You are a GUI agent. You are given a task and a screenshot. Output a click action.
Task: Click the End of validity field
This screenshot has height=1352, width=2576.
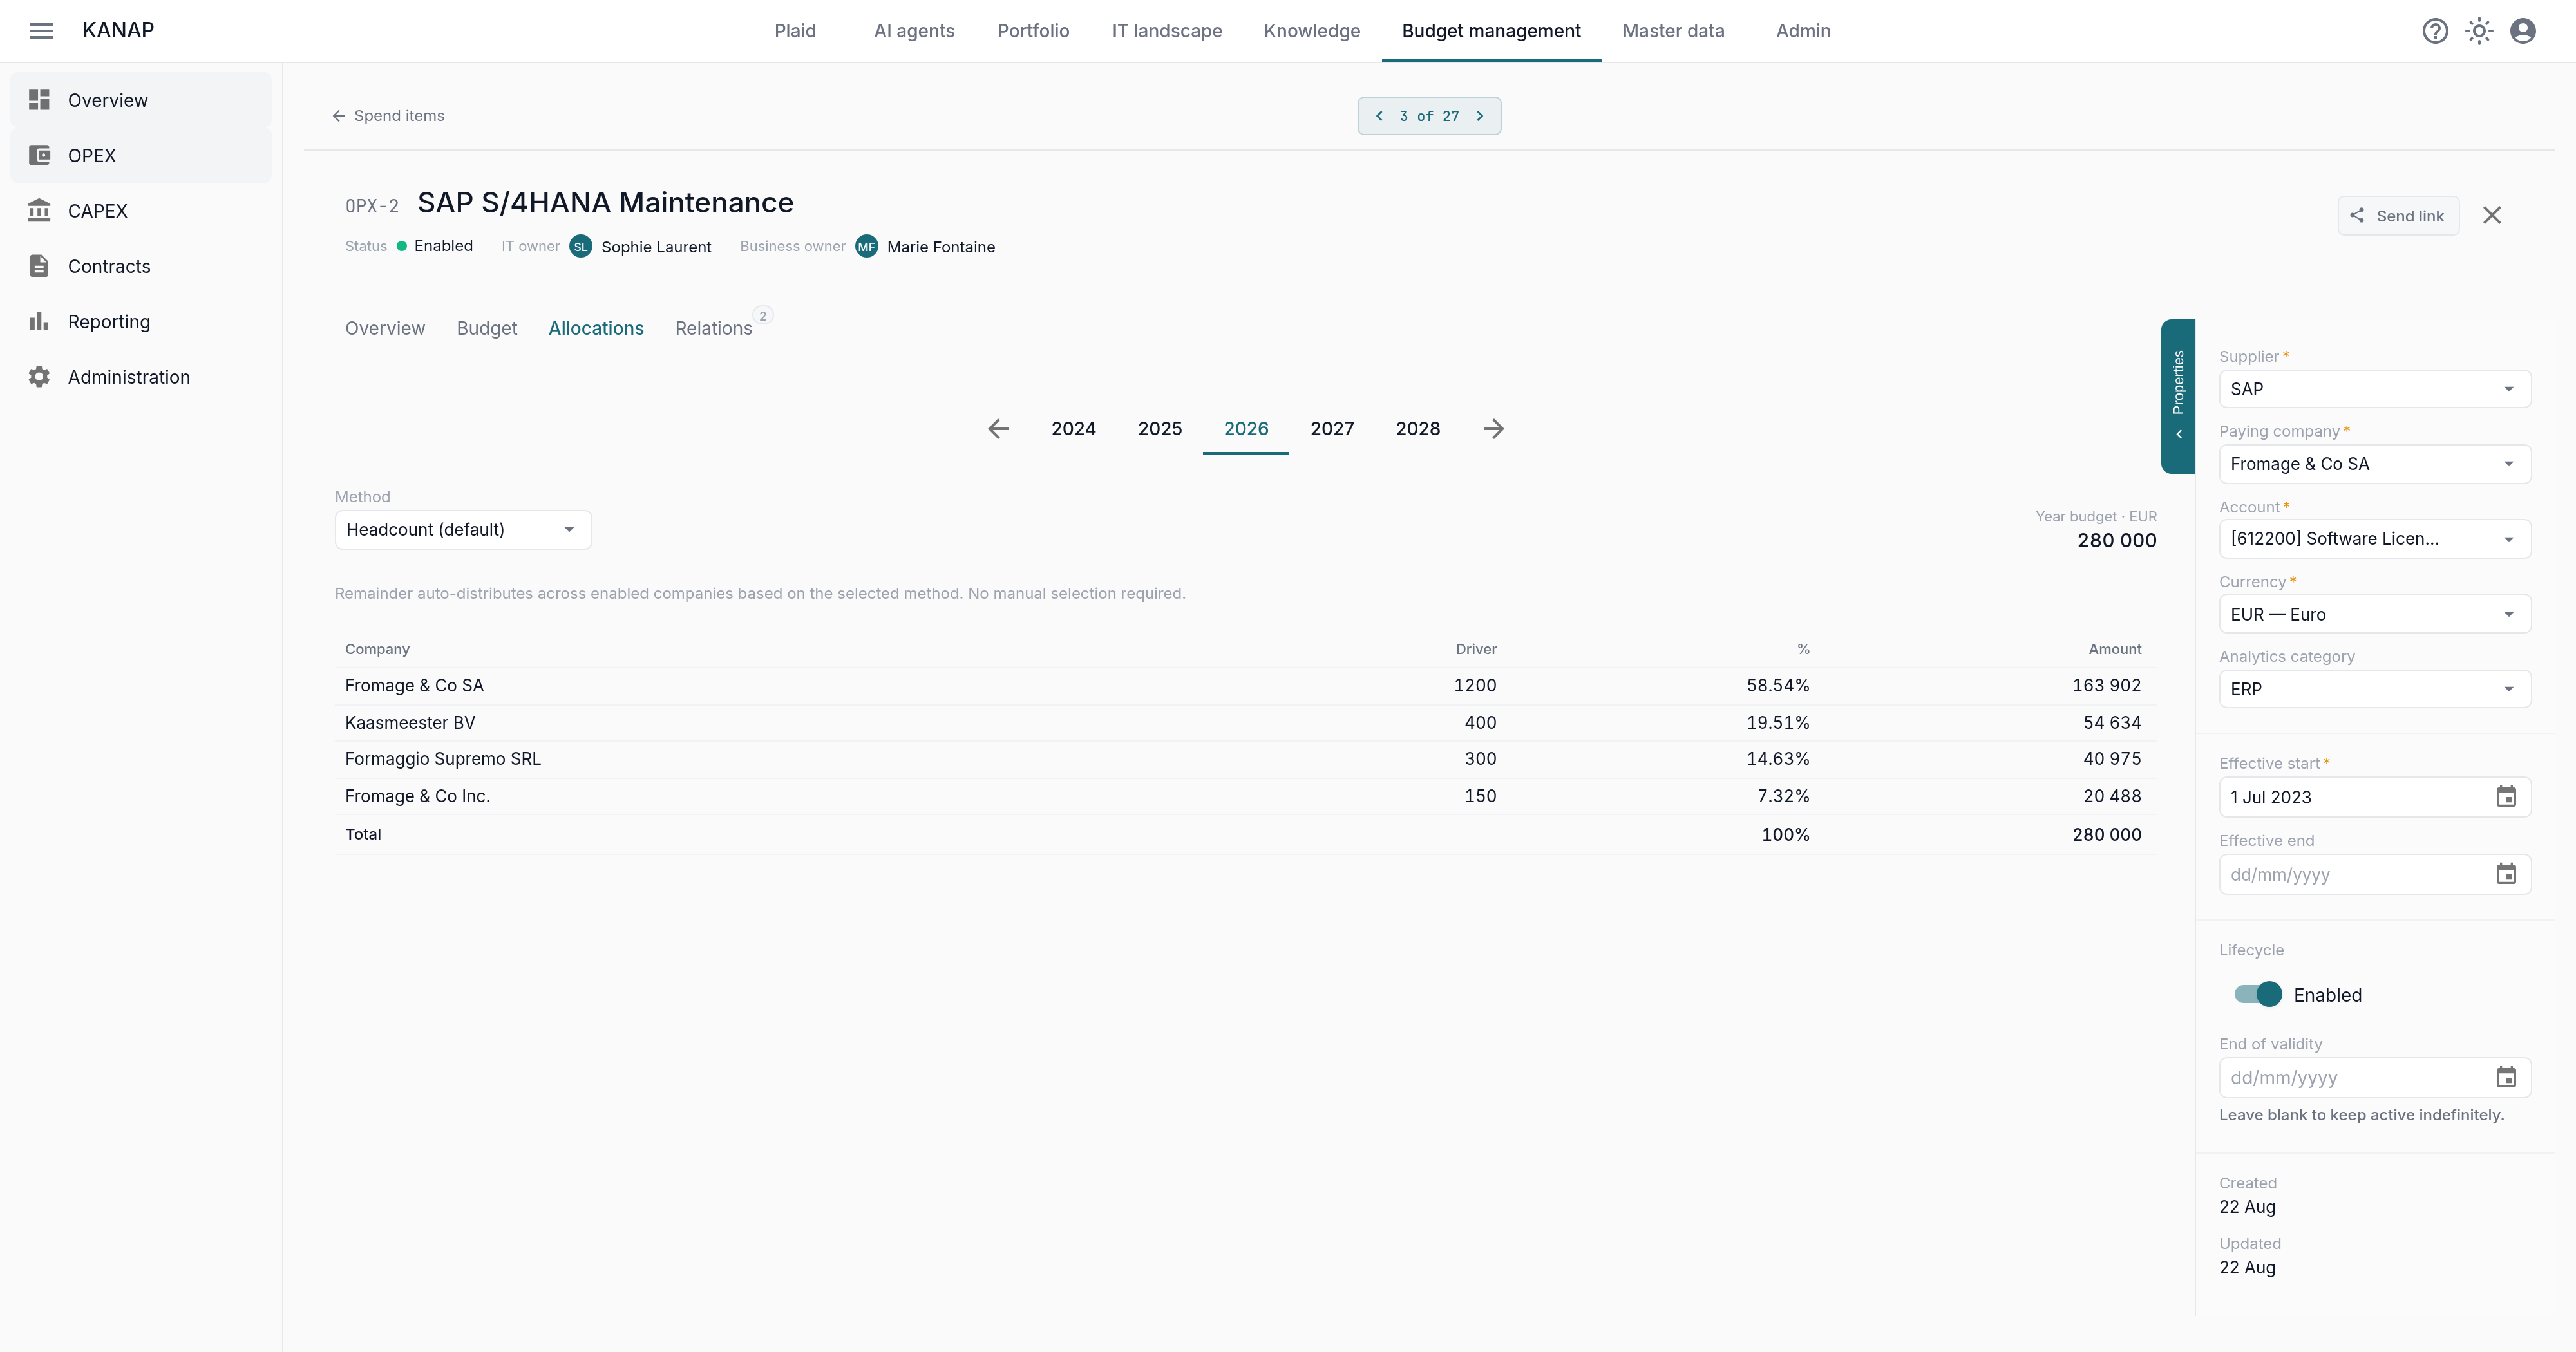2375,1077
